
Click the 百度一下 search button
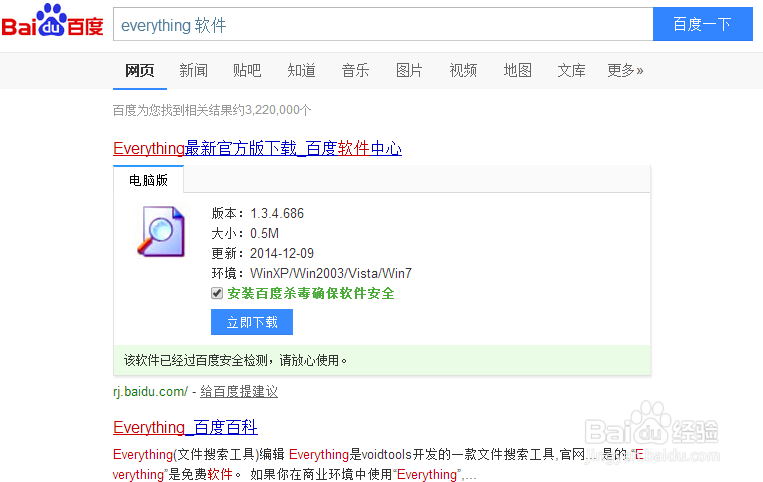703,24
